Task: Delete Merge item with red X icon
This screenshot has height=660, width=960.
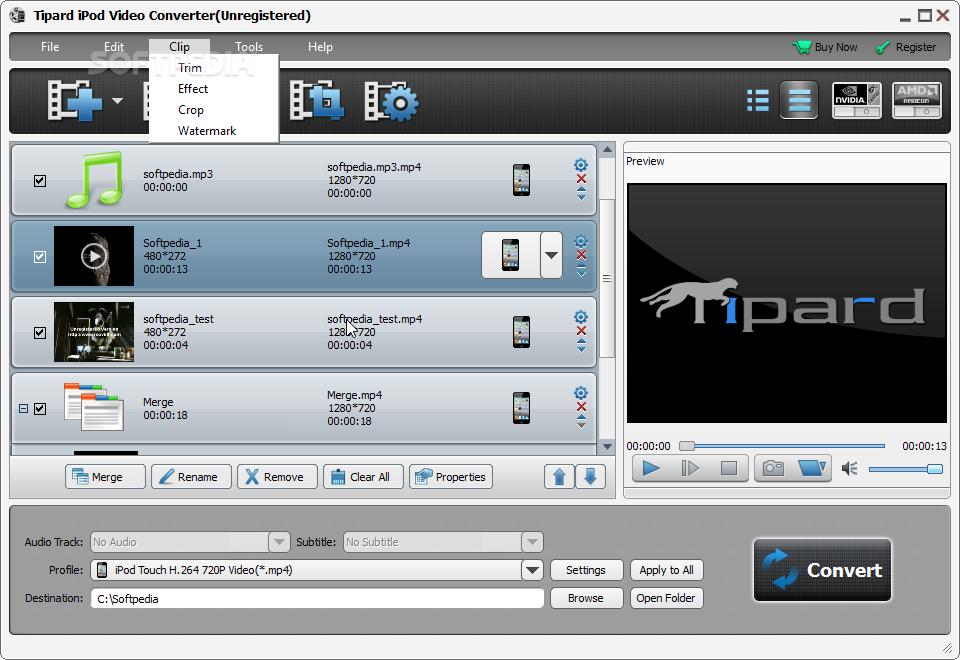Action: 581,407
